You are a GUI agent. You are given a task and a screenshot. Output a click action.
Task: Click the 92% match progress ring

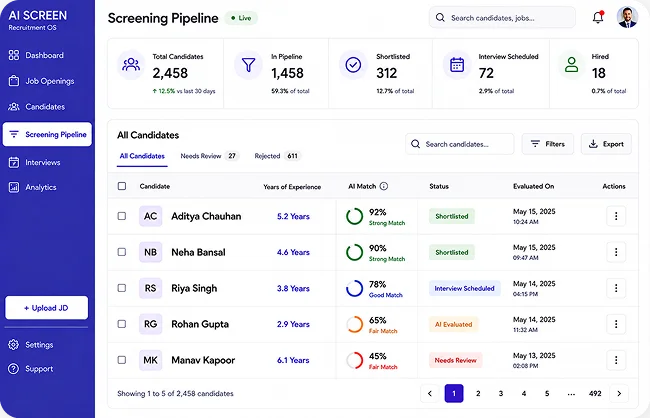click(x=354, y=216)
